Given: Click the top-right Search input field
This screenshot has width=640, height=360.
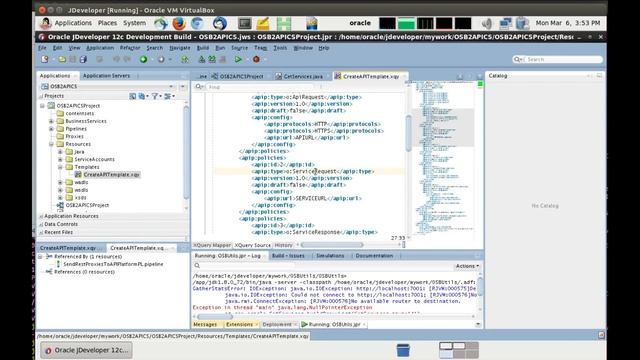Looking at the screenshot, I should (557, 60).
